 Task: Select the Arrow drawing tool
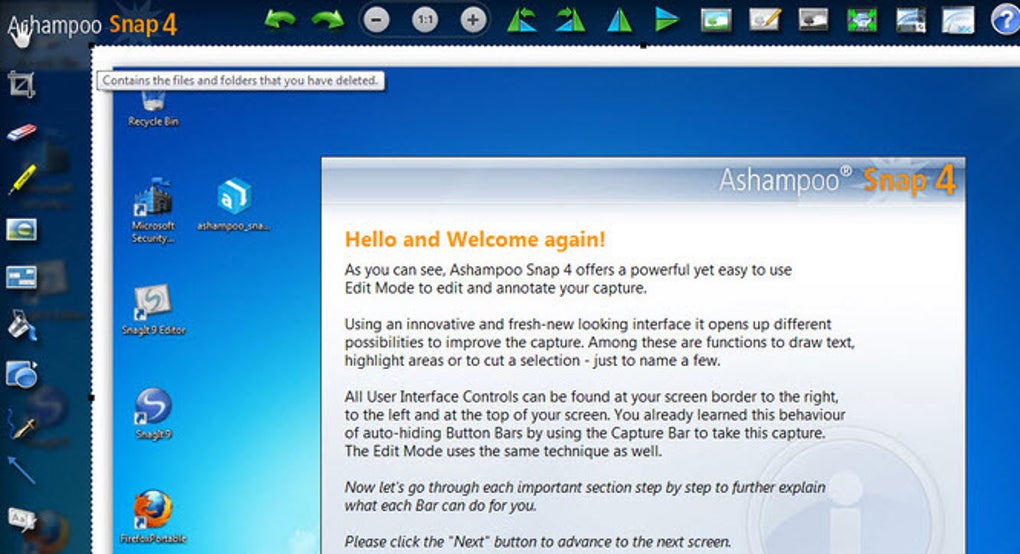coord(21,470)
